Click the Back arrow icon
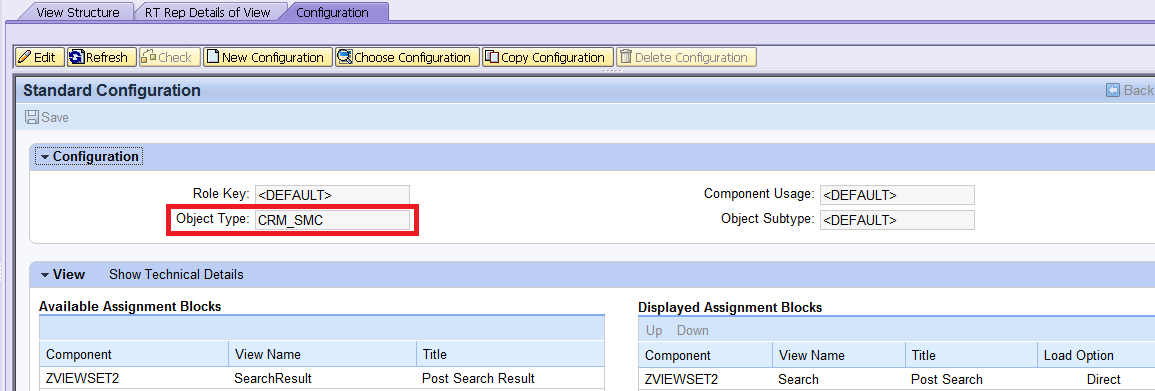This screenshot has height=391, width=1155. (1113, 91)
